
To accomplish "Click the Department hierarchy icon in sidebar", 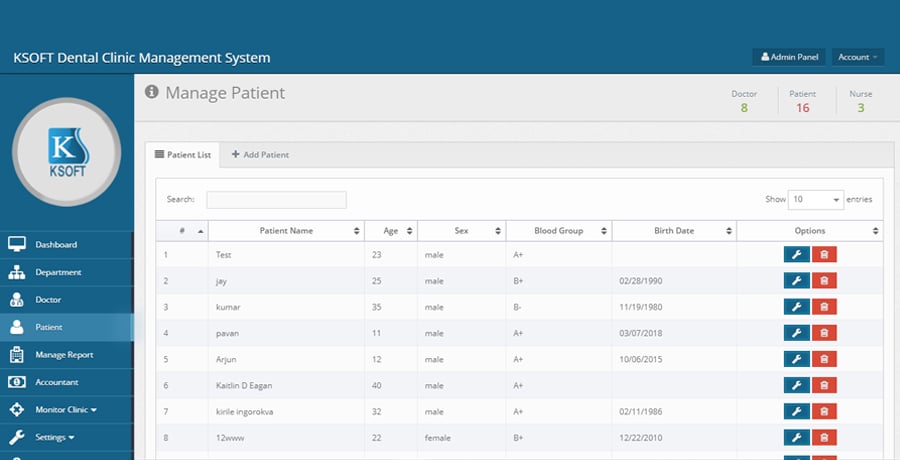I will (x=16, y=272).
